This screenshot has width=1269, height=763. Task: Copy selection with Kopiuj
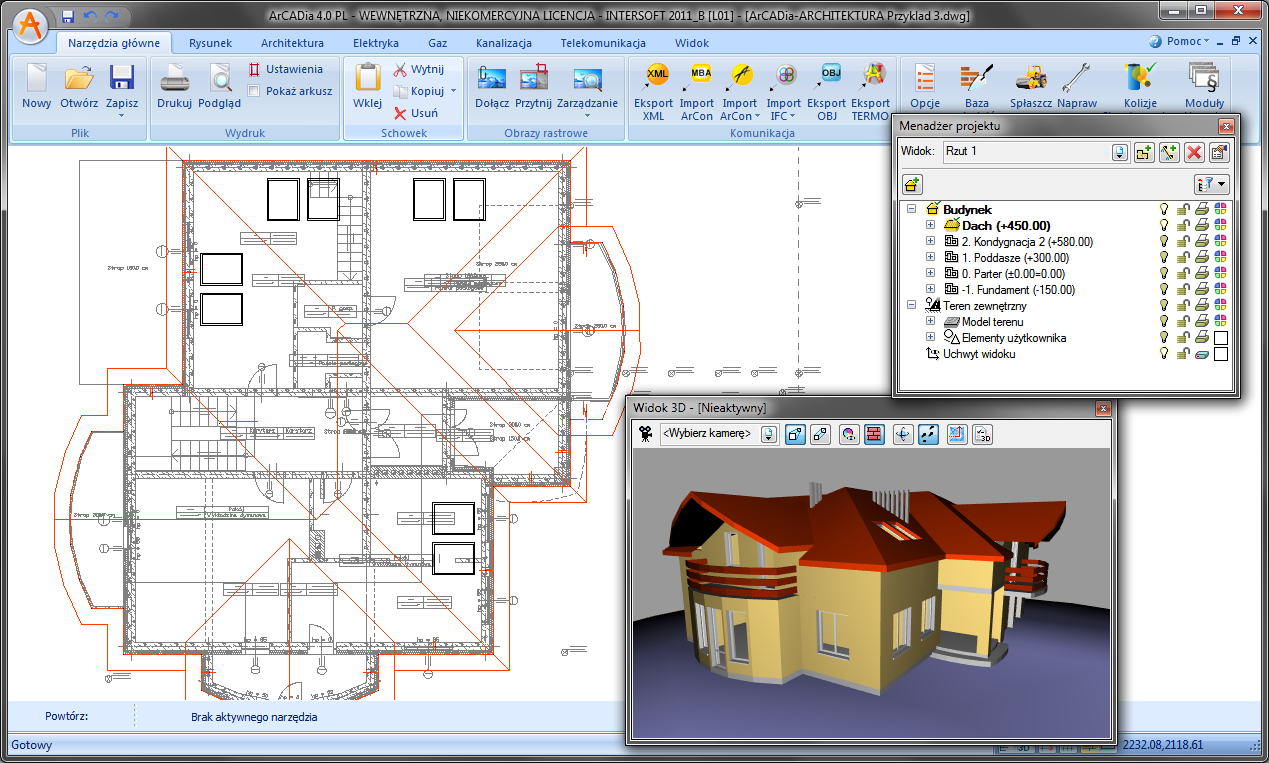(x=419, y=91)
